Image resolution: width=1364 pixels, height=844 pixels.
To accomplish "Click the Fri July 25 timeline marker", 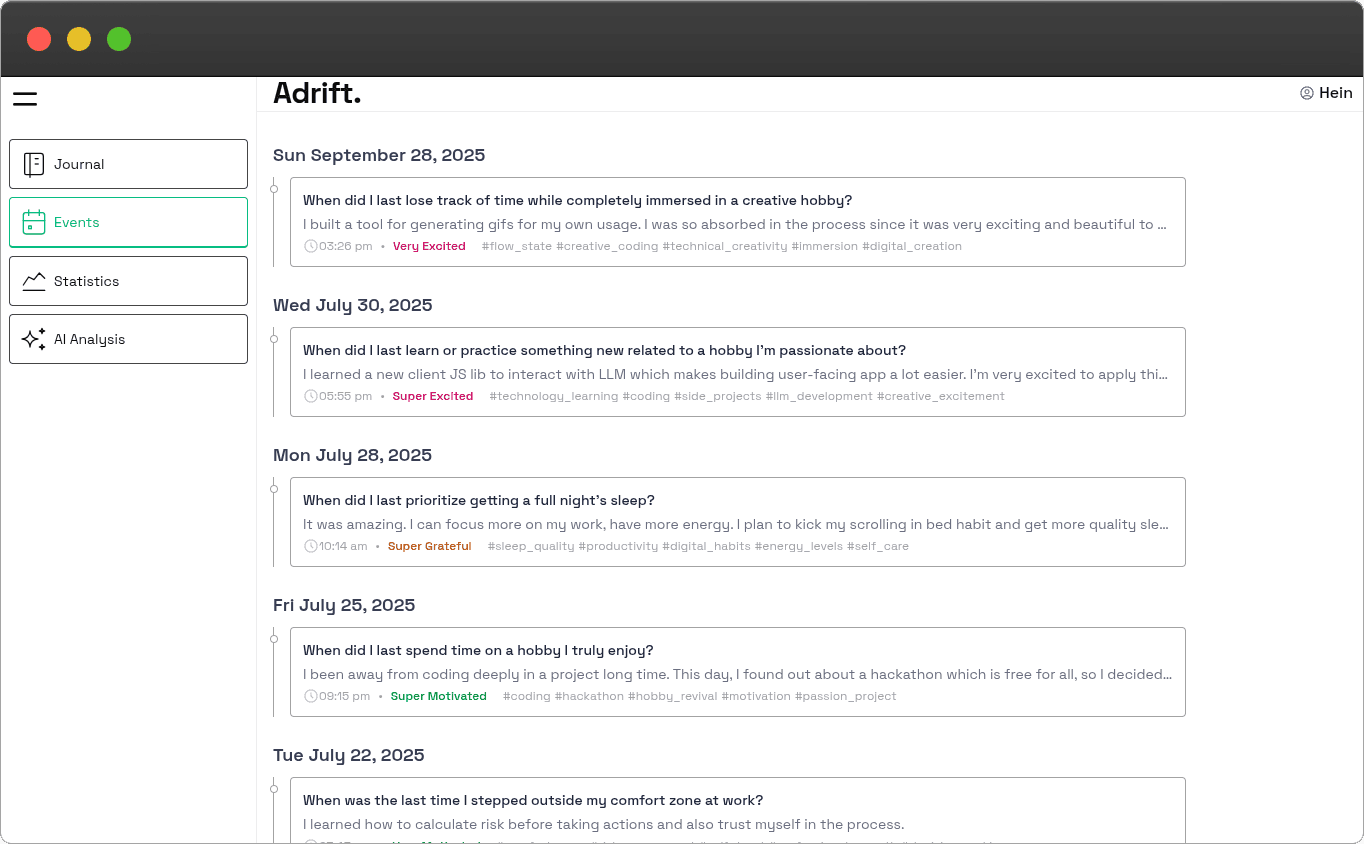I will coord(274,638).
